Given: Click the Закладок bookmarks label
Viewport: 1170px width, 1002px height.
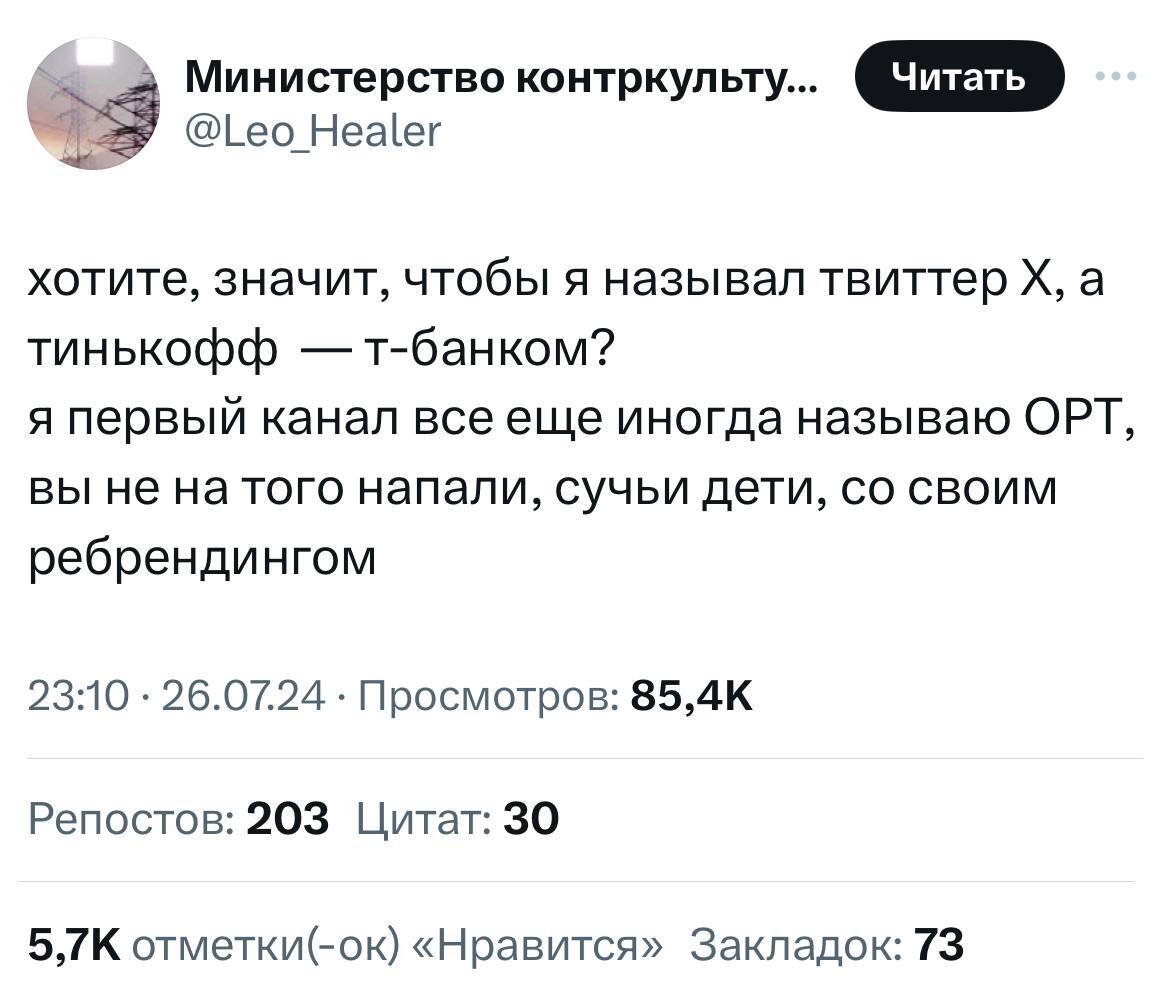Looking at the screenshot, I should [798, 943].
